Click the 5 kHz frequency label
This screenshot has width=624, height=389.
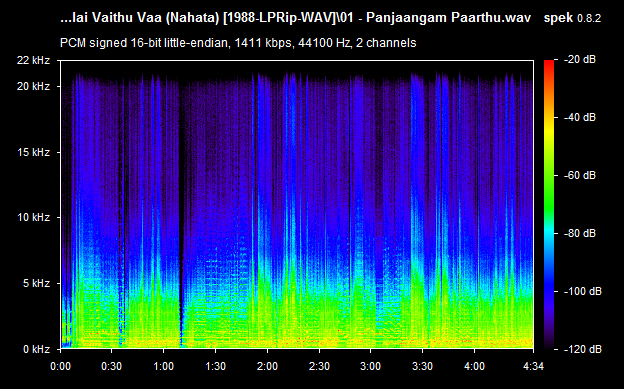click(37, 283)
